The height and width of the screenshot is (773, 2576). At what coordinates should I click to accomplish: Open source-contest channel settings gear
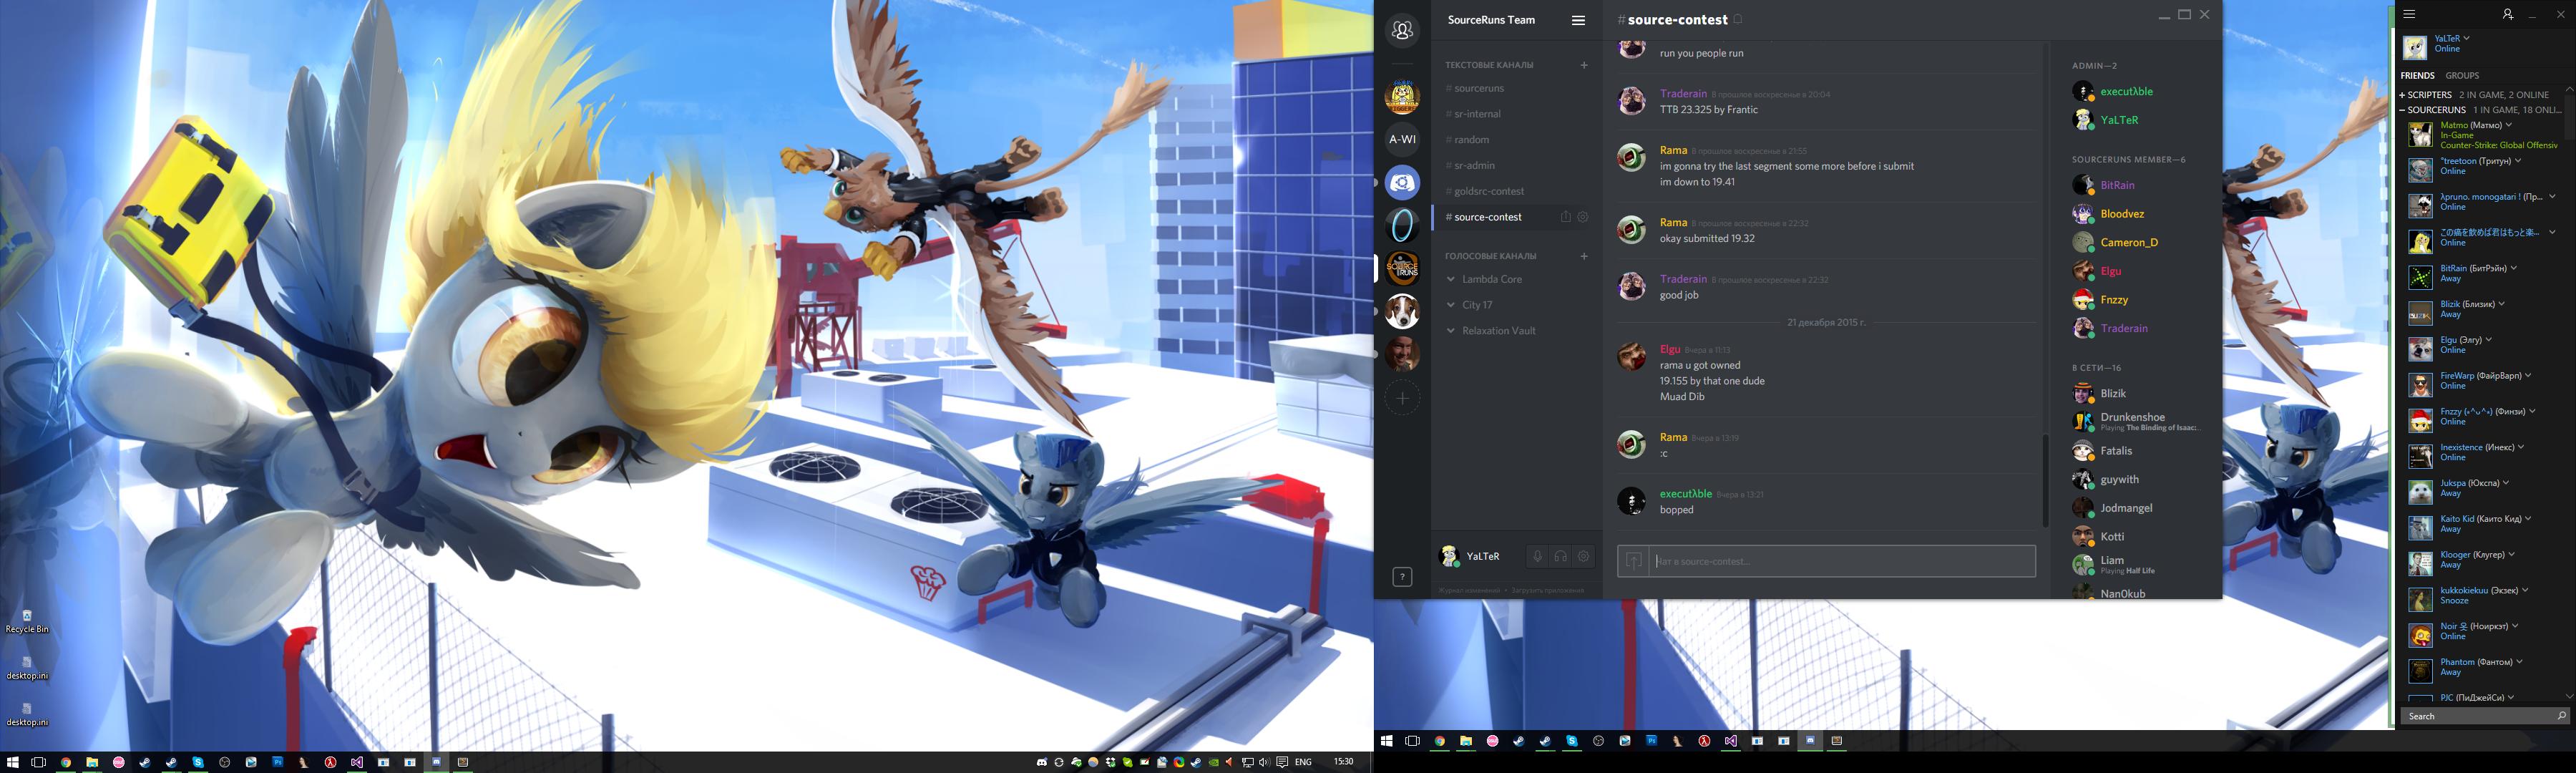[x=1583, y=217]
